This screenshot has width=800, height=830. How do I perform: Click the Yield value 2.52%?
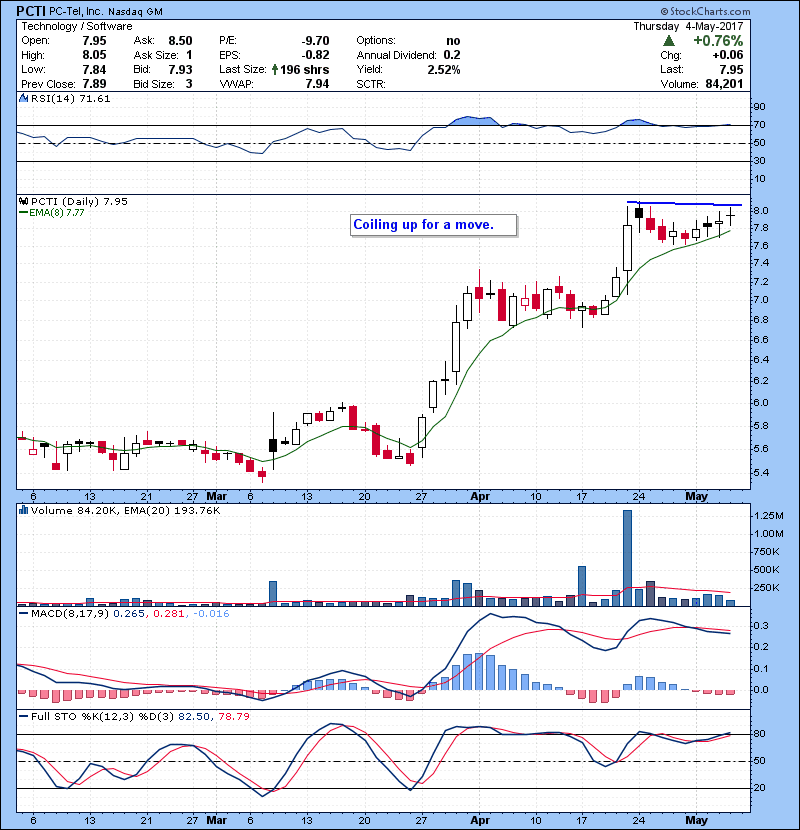click(444, 69)
